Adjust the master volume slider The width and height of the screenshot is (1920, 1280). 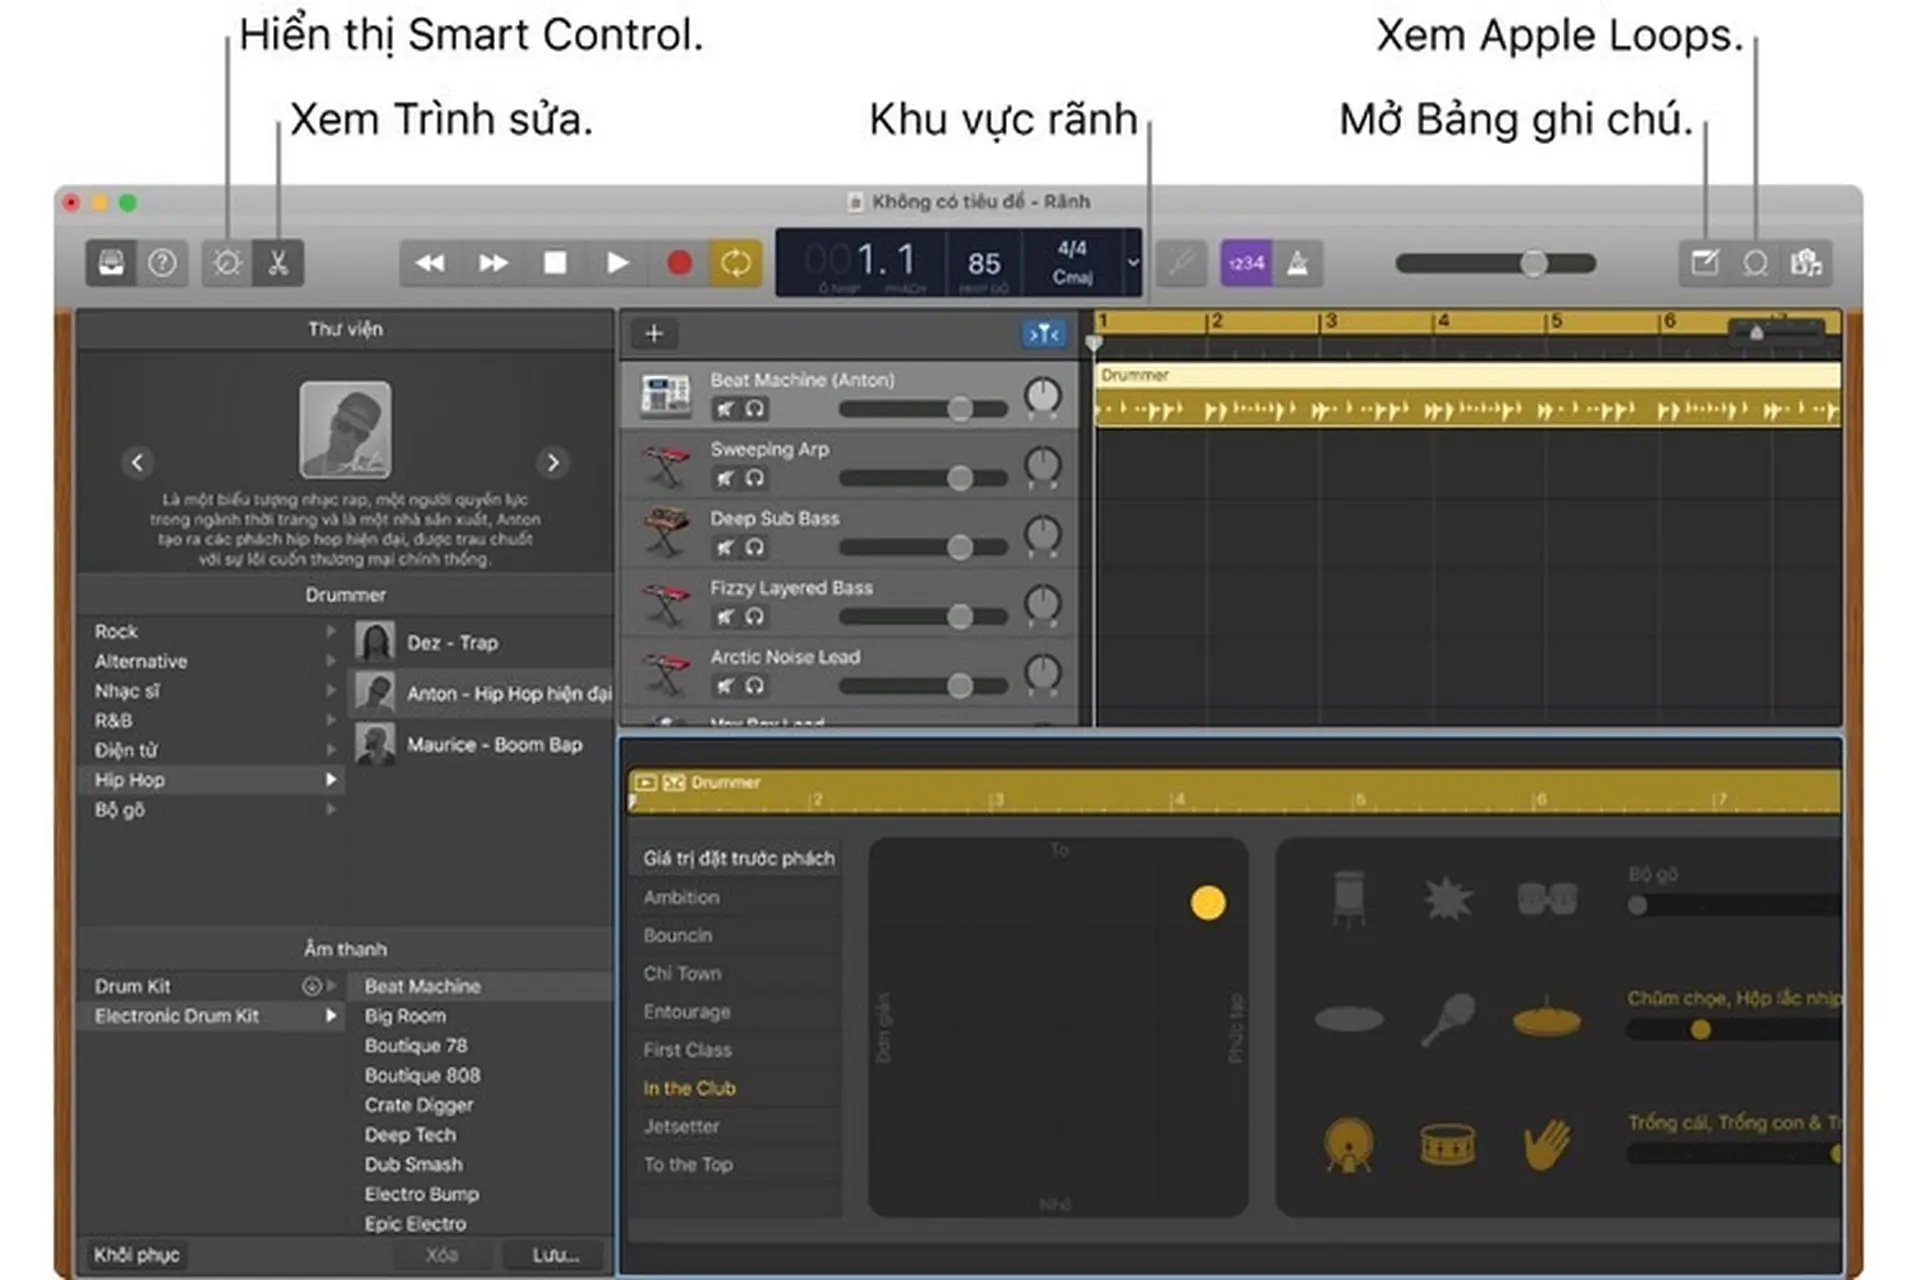pyautogui.click(x=1496, y=263)
